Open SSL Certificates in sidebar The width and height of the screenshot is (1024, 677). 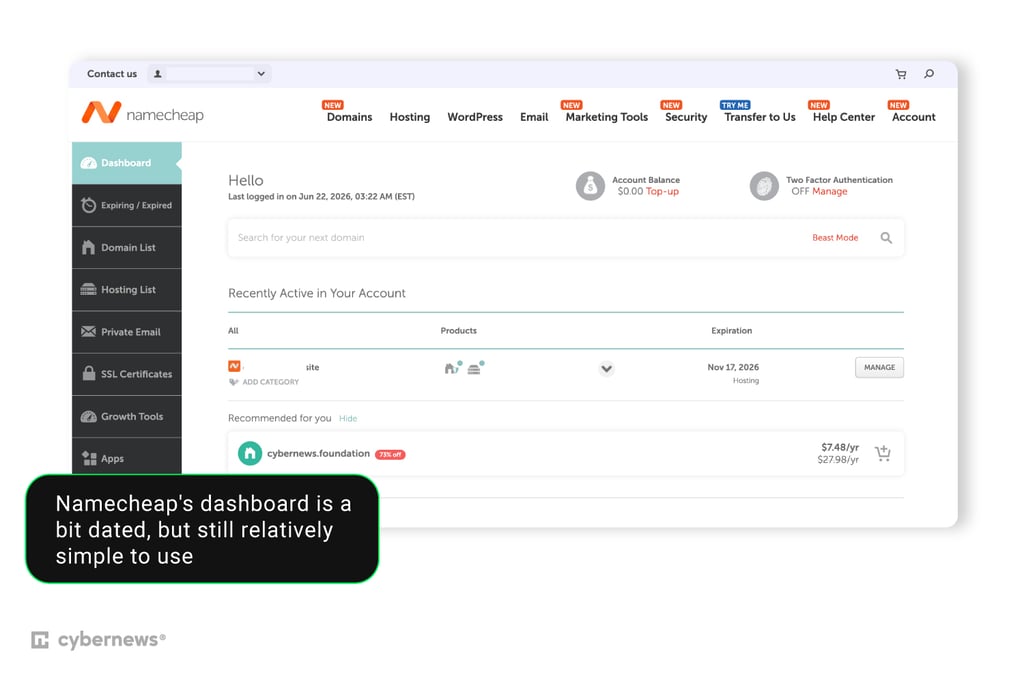[127, 374]
